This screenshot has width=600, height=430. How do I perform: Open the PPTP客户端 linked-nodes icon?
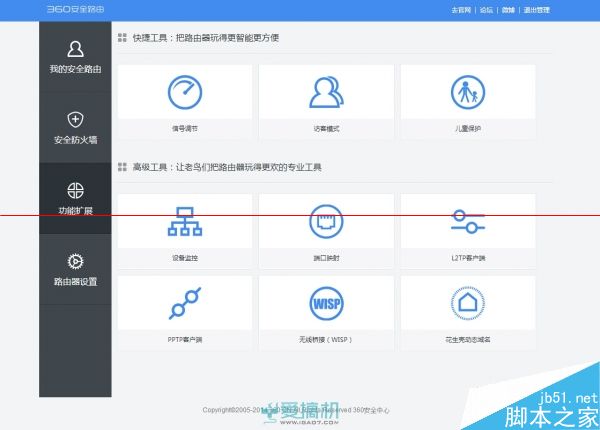184,302
